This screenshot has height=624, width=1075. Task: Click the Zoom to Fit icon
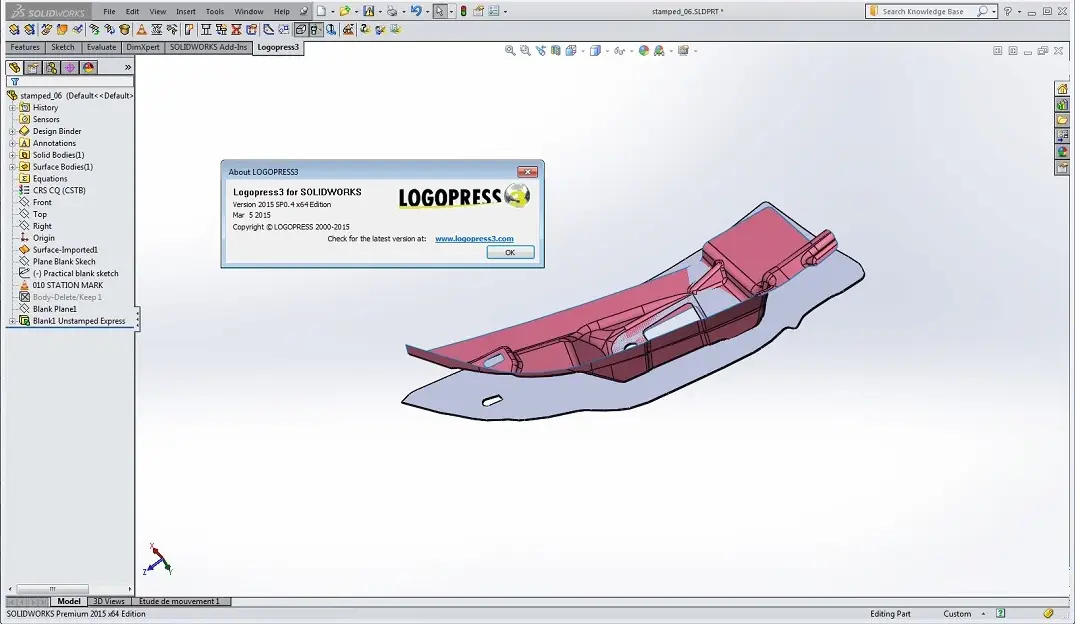pyautogui.click(x=510, y=51)
